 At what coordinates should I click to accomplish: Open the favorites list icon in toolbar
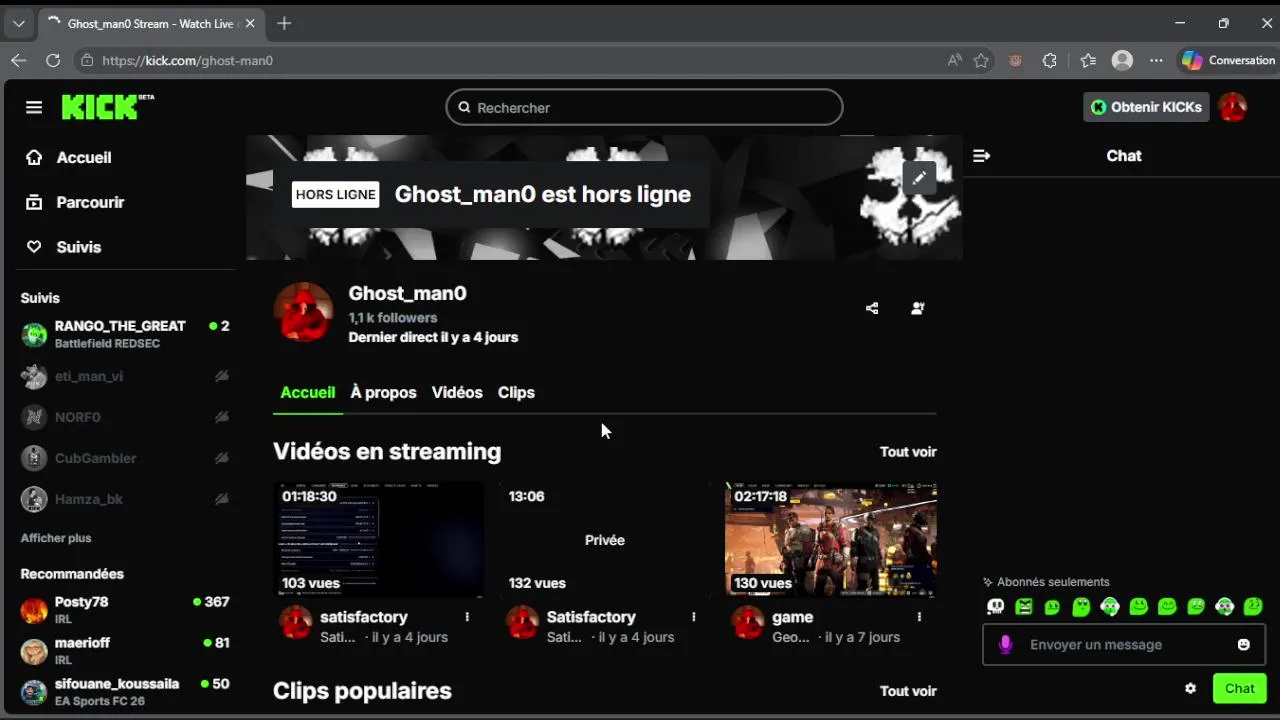1088,60
